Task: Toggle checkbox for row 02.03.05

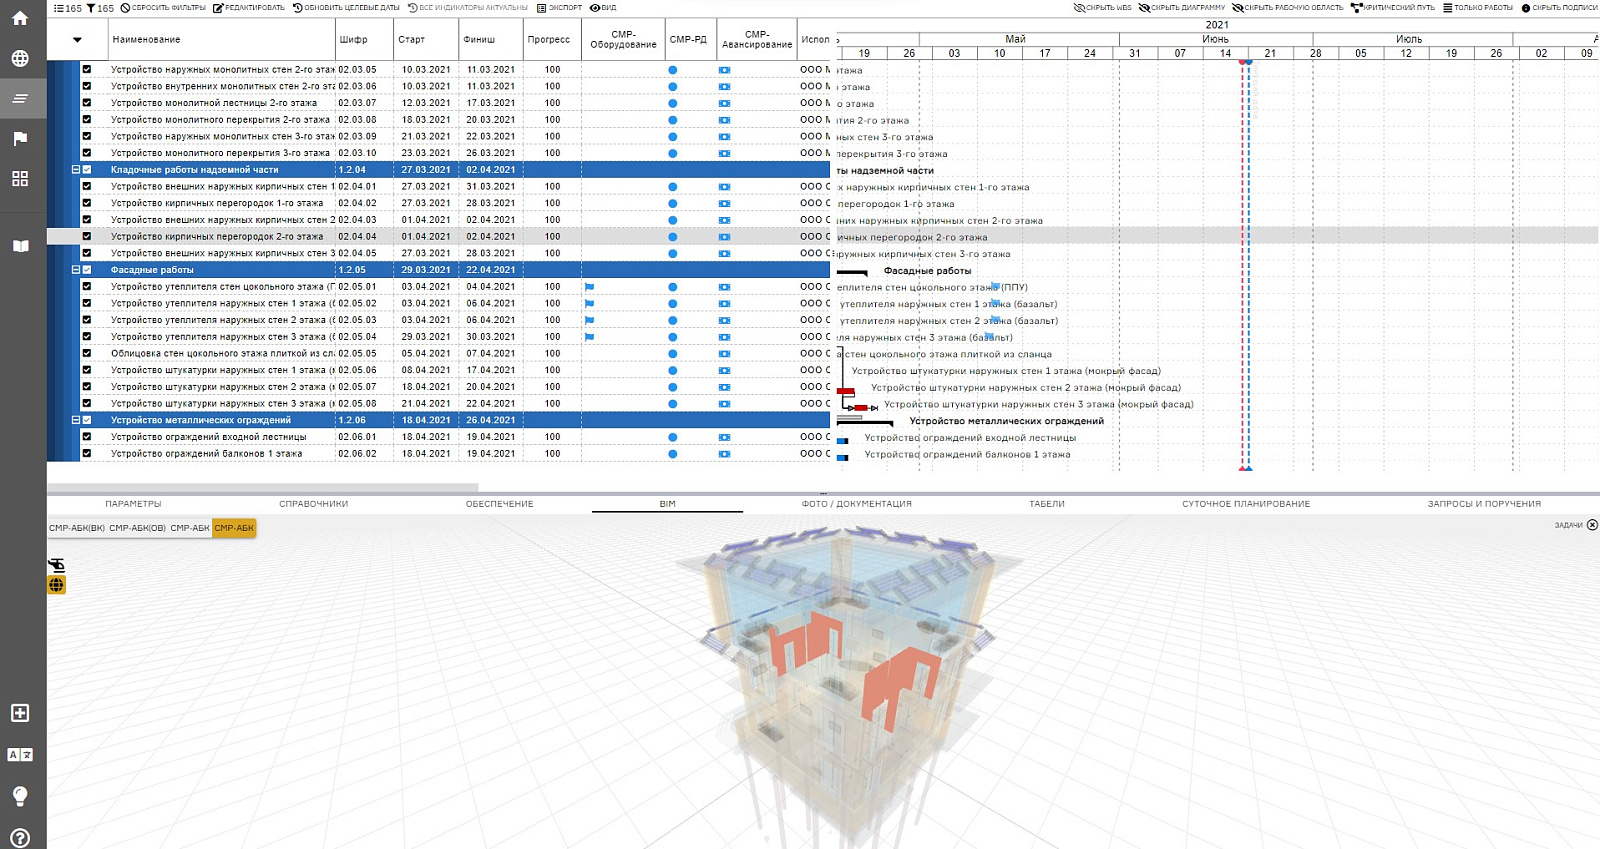Action: (87, 70)
